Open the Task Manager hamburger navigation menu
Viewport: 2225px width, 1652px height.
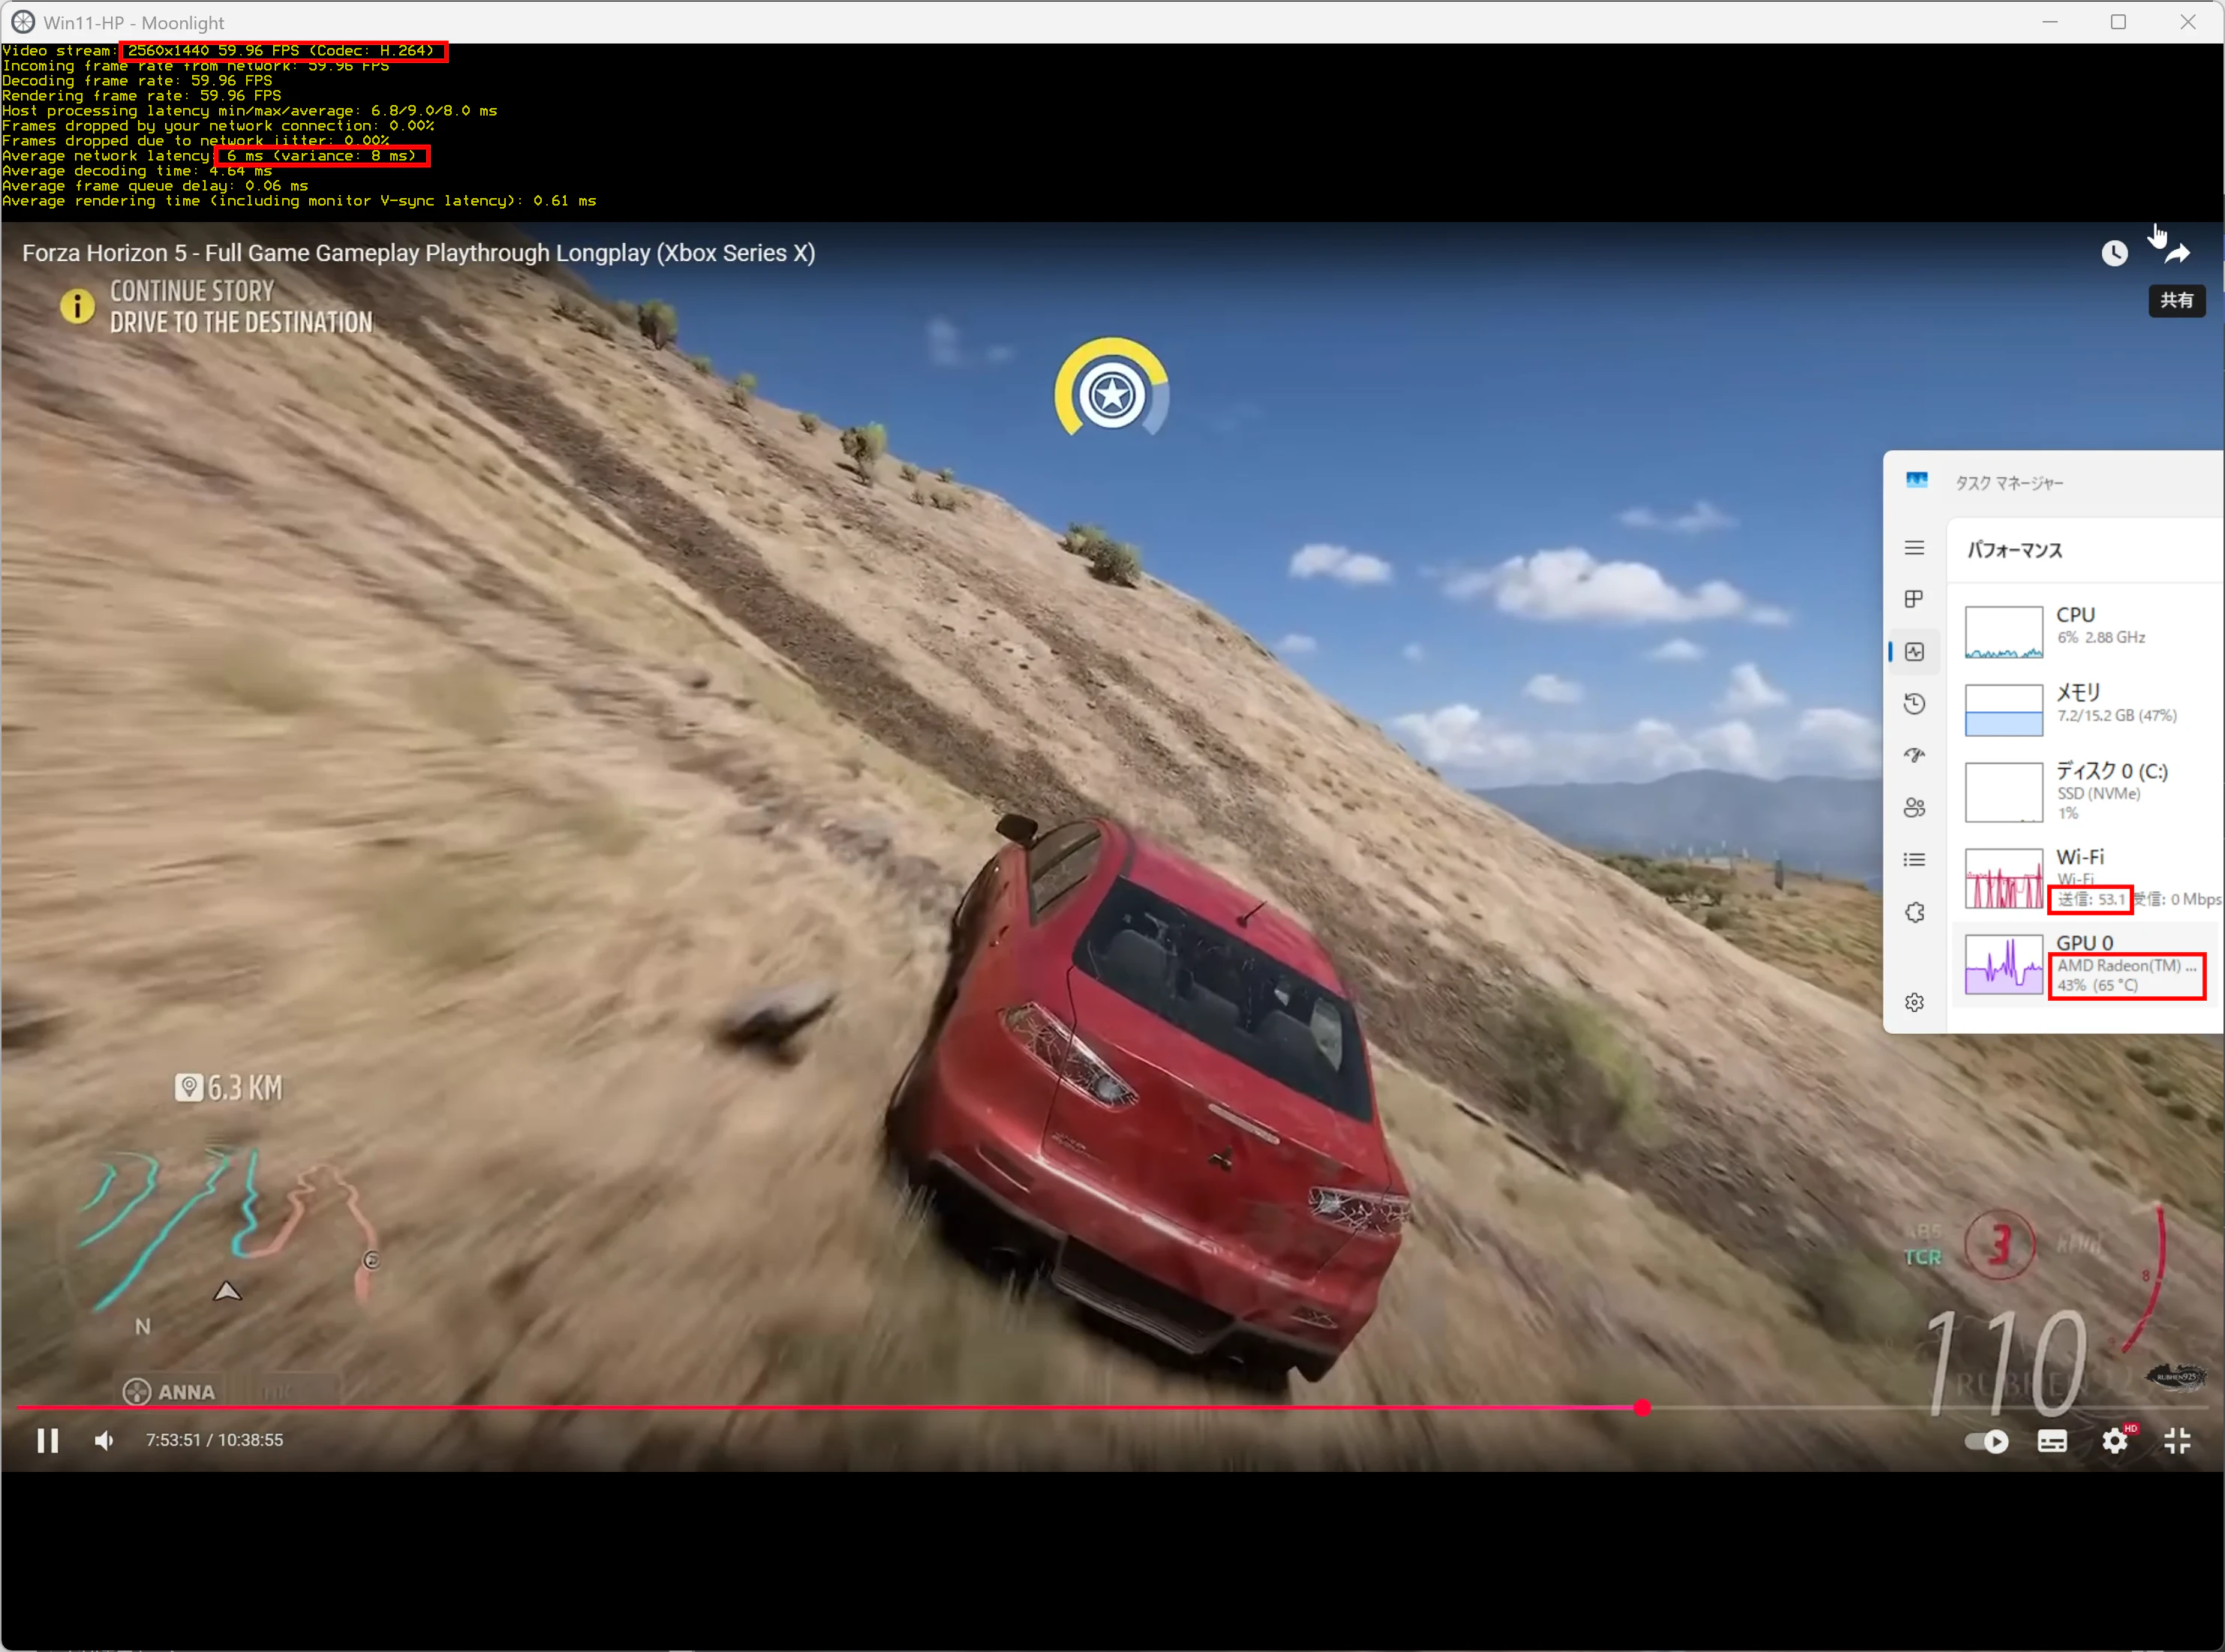[x=1914, y=548]
